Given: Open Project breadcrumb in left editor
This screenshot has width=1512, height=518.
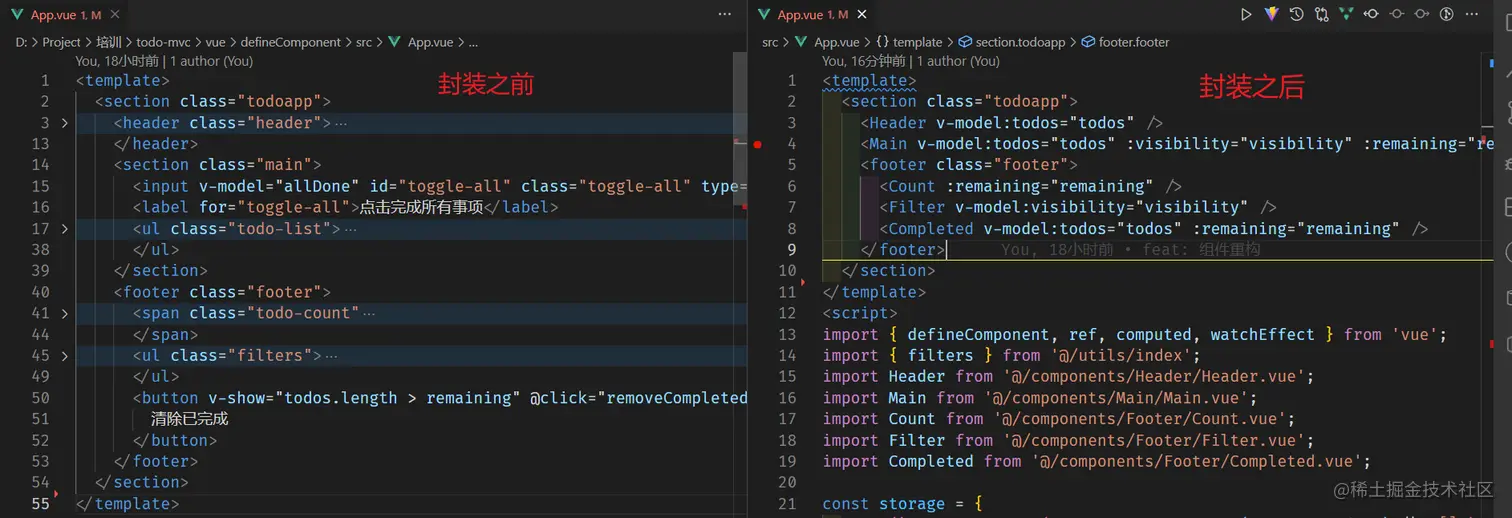Looking at the screenshot, I should point(61,42).
